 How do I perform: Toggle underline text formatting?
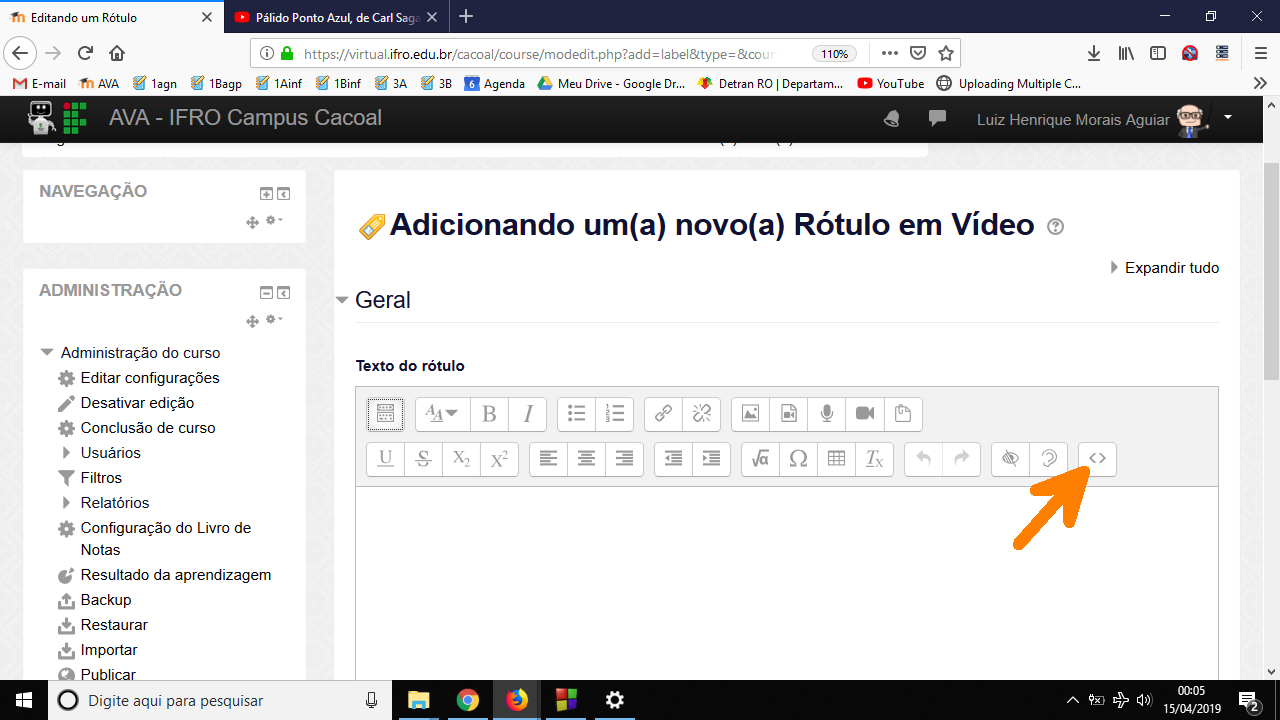385,459
